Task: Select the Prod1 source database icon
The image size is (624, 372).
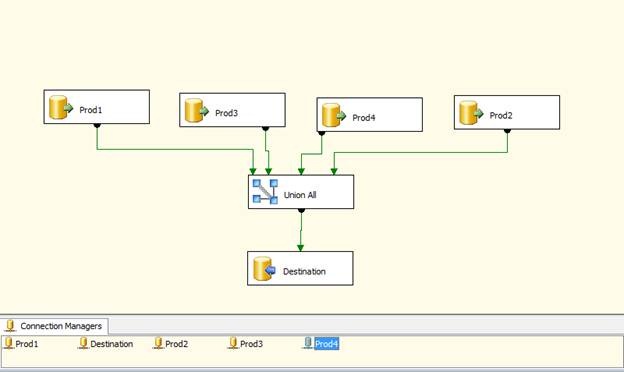Action: (61, 107)
